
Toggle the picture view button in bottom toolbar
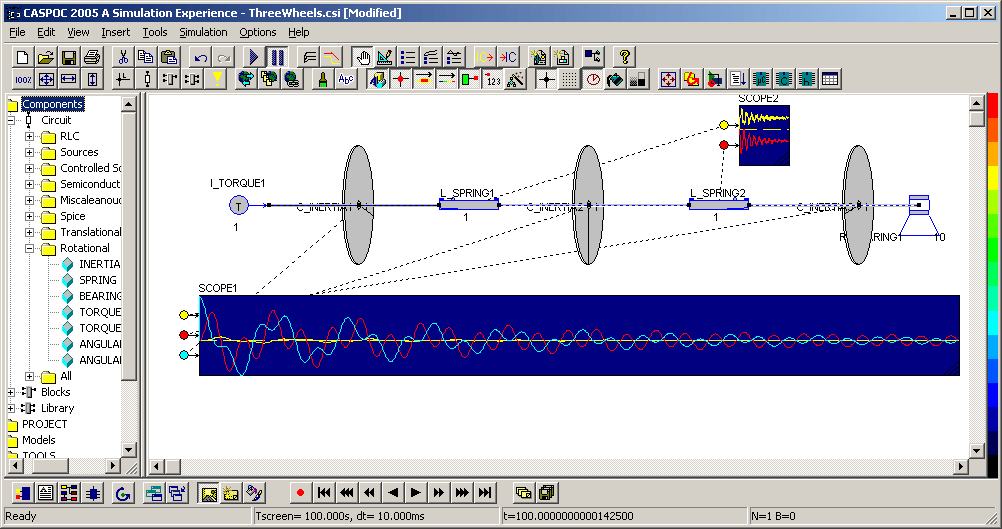209,493
